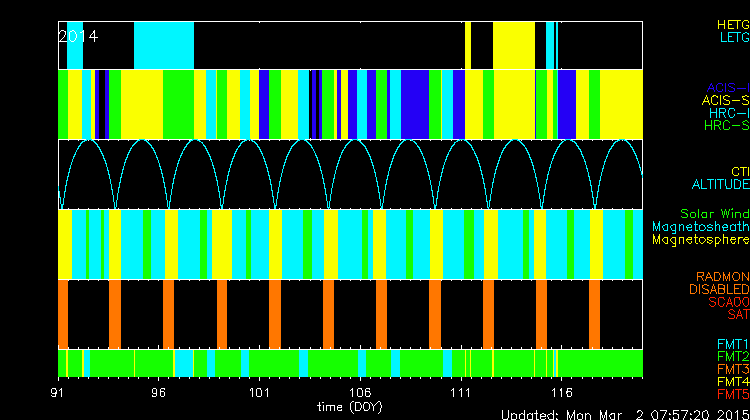This screenshot has height=420, width=750.
Task: Click the ACIS-S legend entry
Action: [x=725, y=100]
